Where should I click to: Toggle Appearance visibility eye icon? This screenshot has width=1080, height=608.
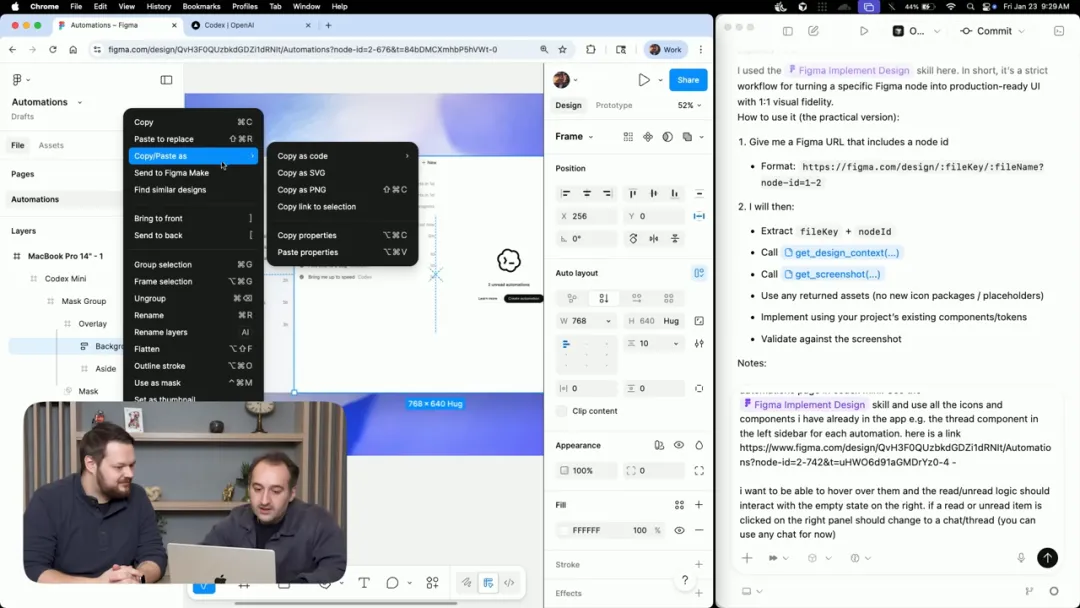pyautogui.click(x=678, y=445)
